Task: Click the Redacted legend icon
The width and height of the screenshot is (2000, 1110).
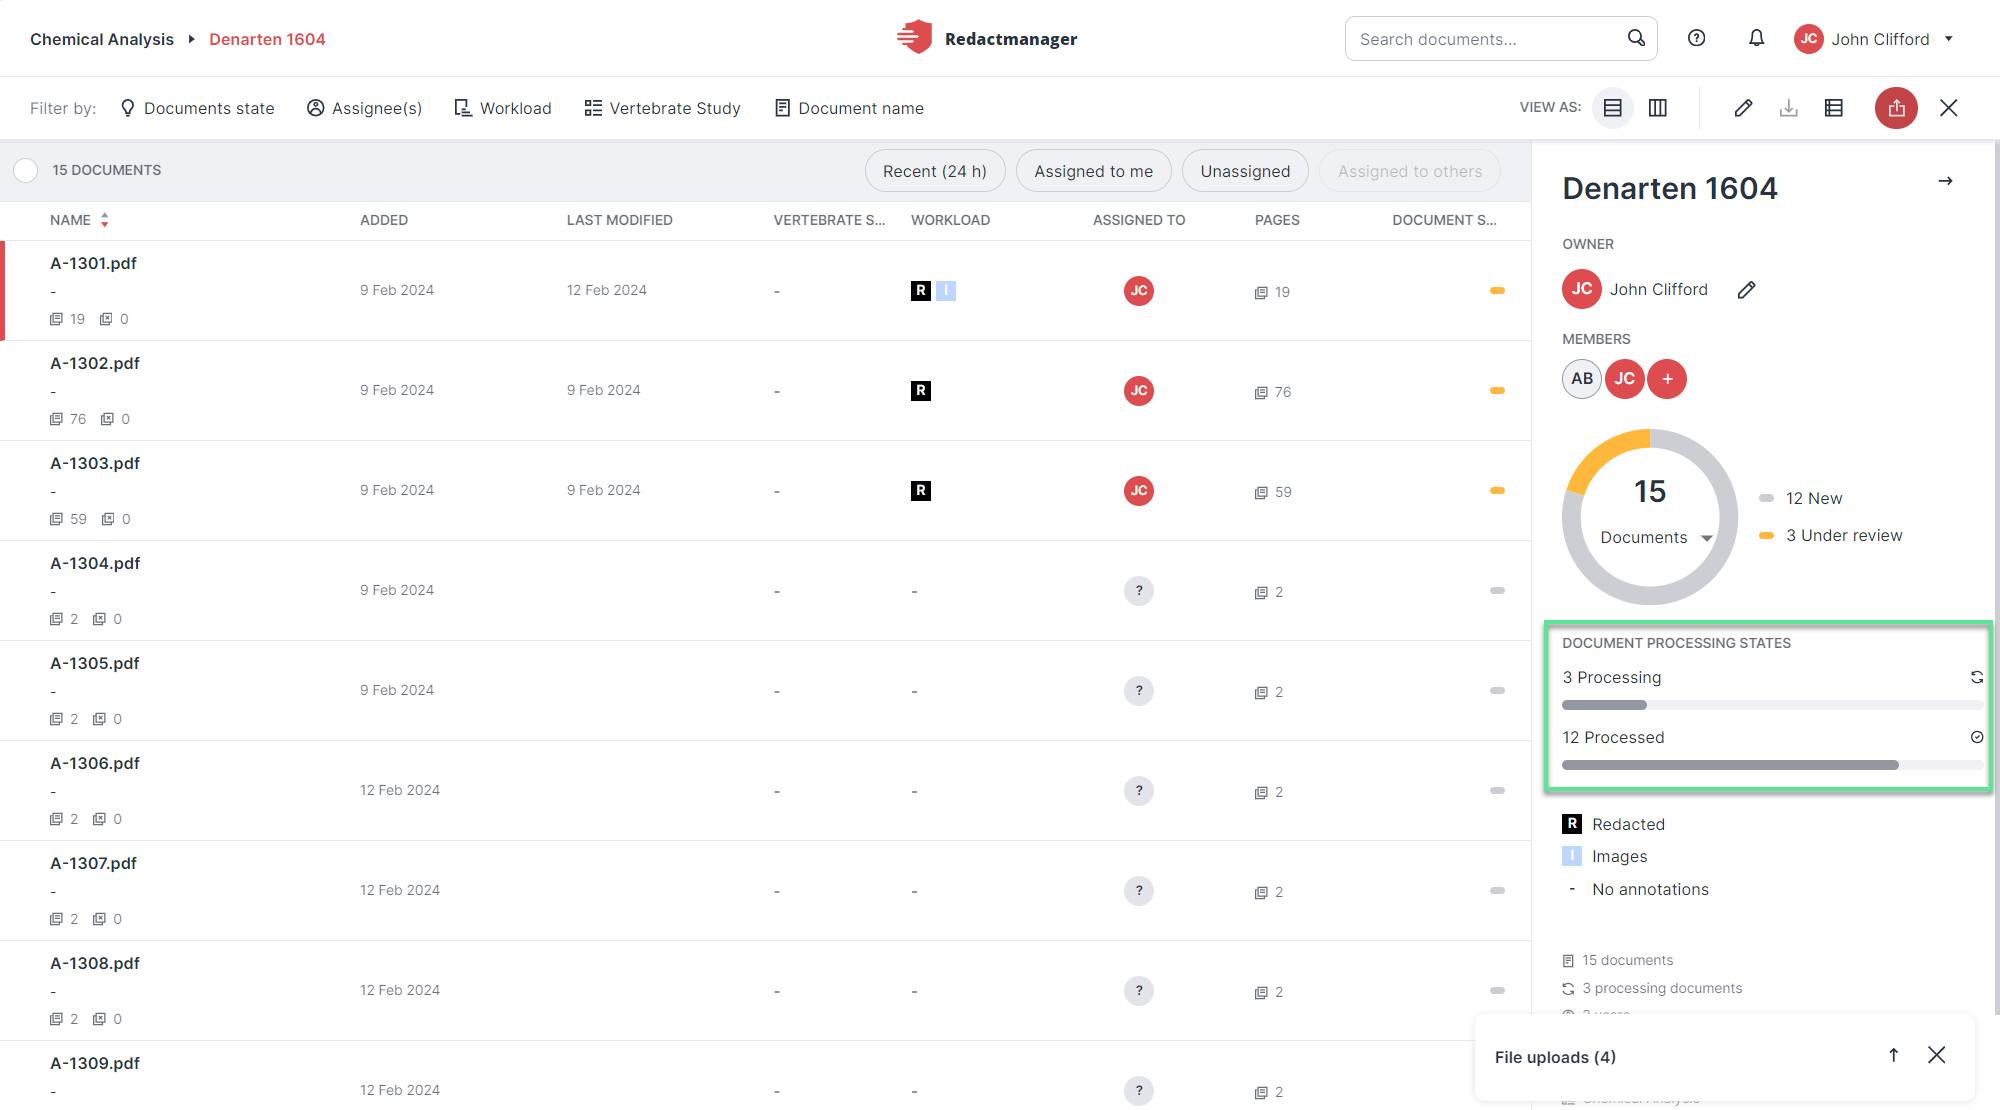Action: coord(1572,824)
